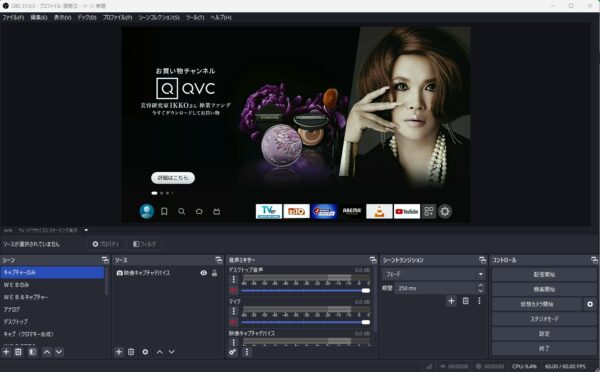Open 映像キャプチャデバイス mixer three-dot menu
This screenshot has height=372, width=600.
click(x=234, y=342)
